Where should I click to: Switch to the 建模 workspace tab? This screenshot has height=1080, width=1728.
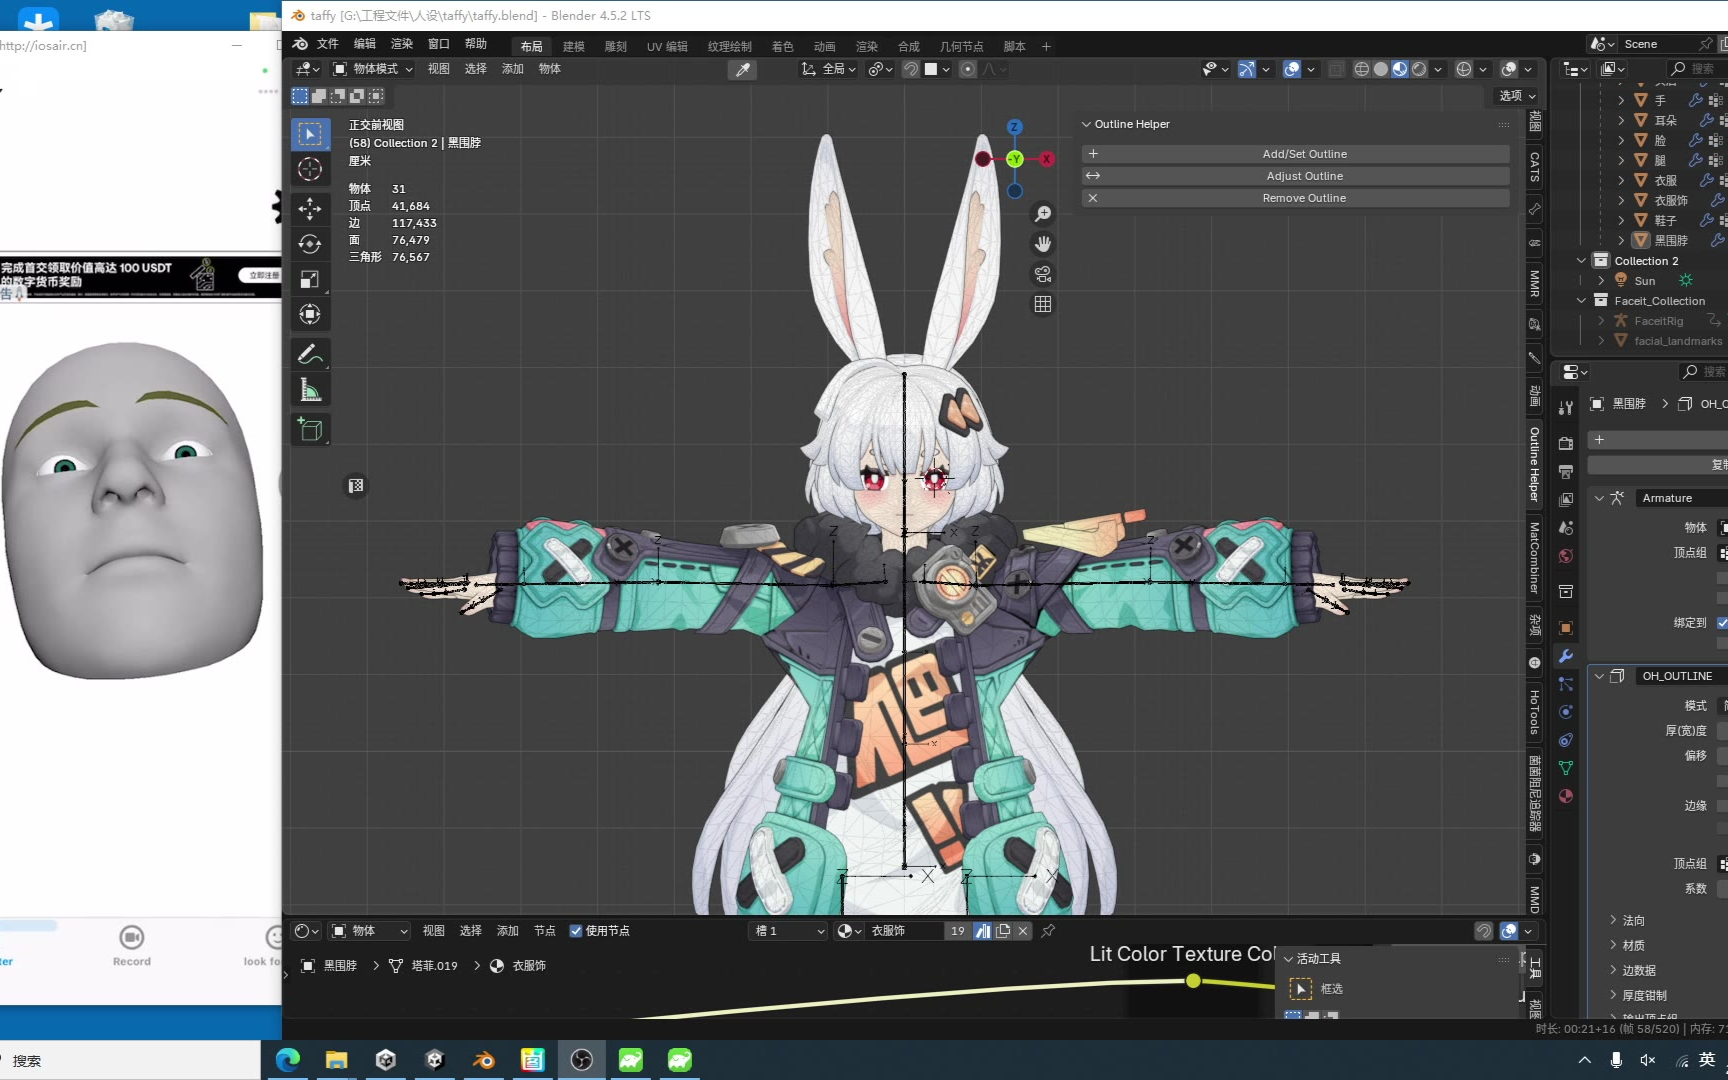point(574,47)
